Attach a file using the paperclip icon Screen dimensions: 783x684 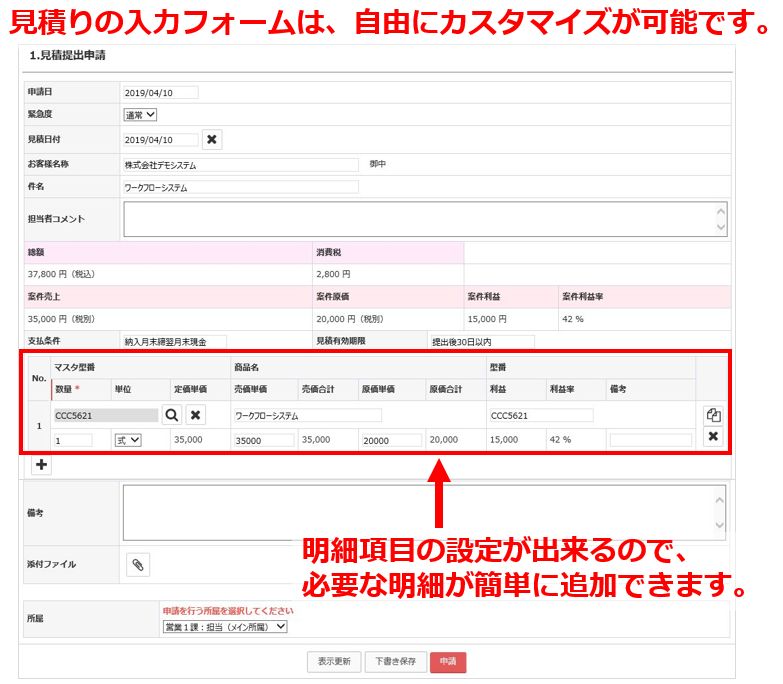(x=138, y=565)
